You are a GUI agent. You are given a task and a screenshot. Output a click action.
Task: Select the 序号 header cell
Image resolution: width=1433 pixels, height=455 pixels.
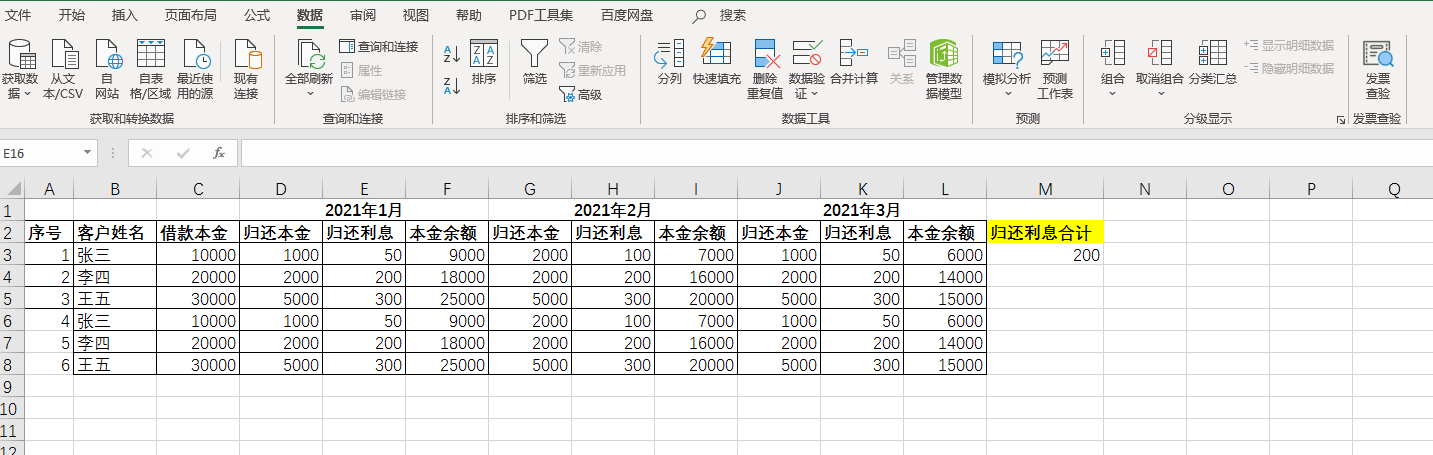point(49,233)
